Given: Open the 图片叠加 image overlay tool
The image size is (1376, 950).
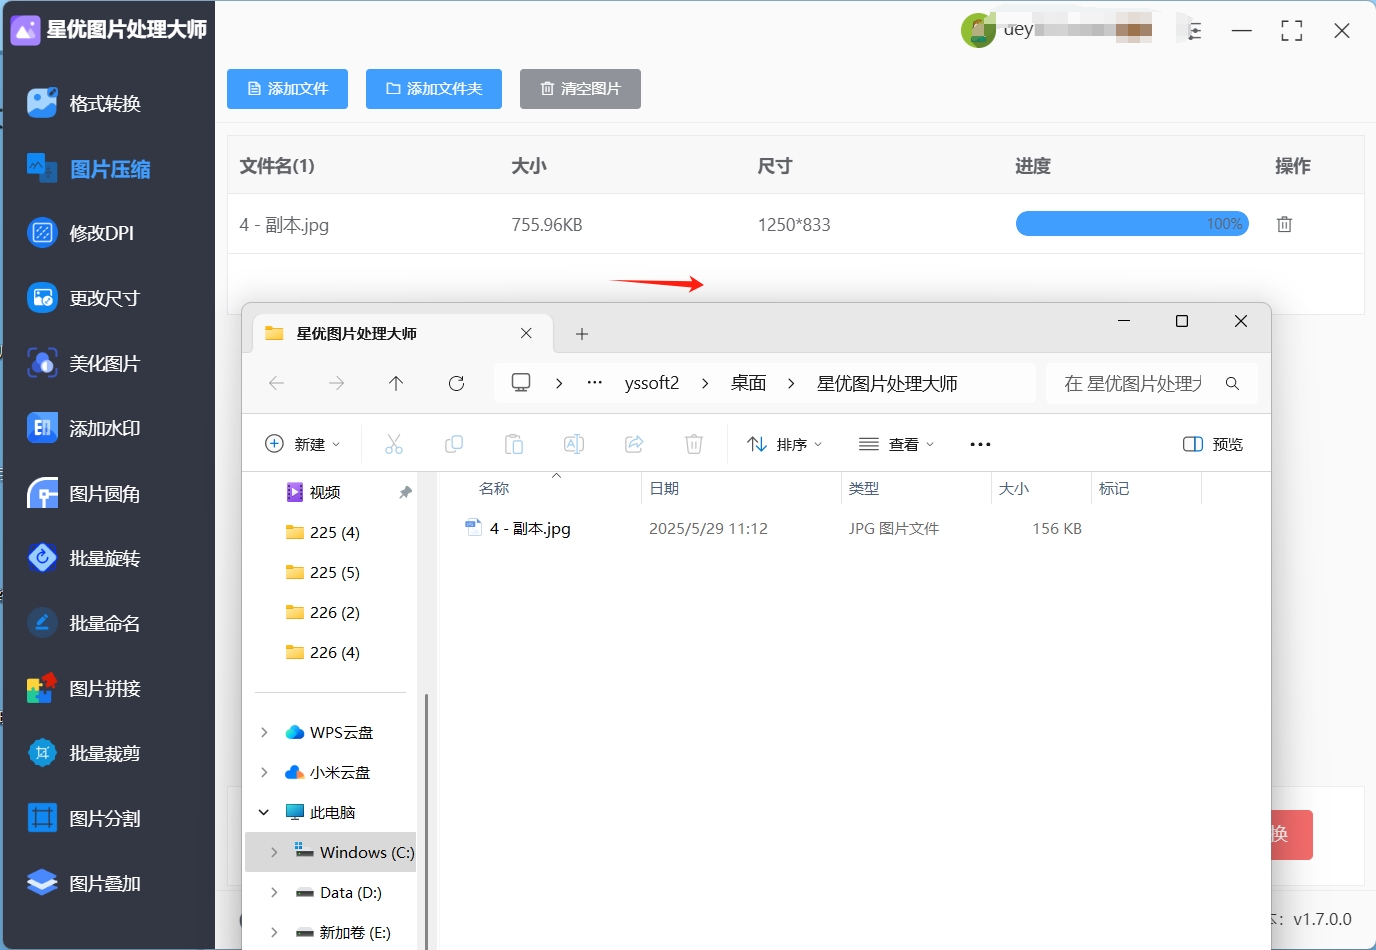Looking at the screenshot, I should coord(85,883).
